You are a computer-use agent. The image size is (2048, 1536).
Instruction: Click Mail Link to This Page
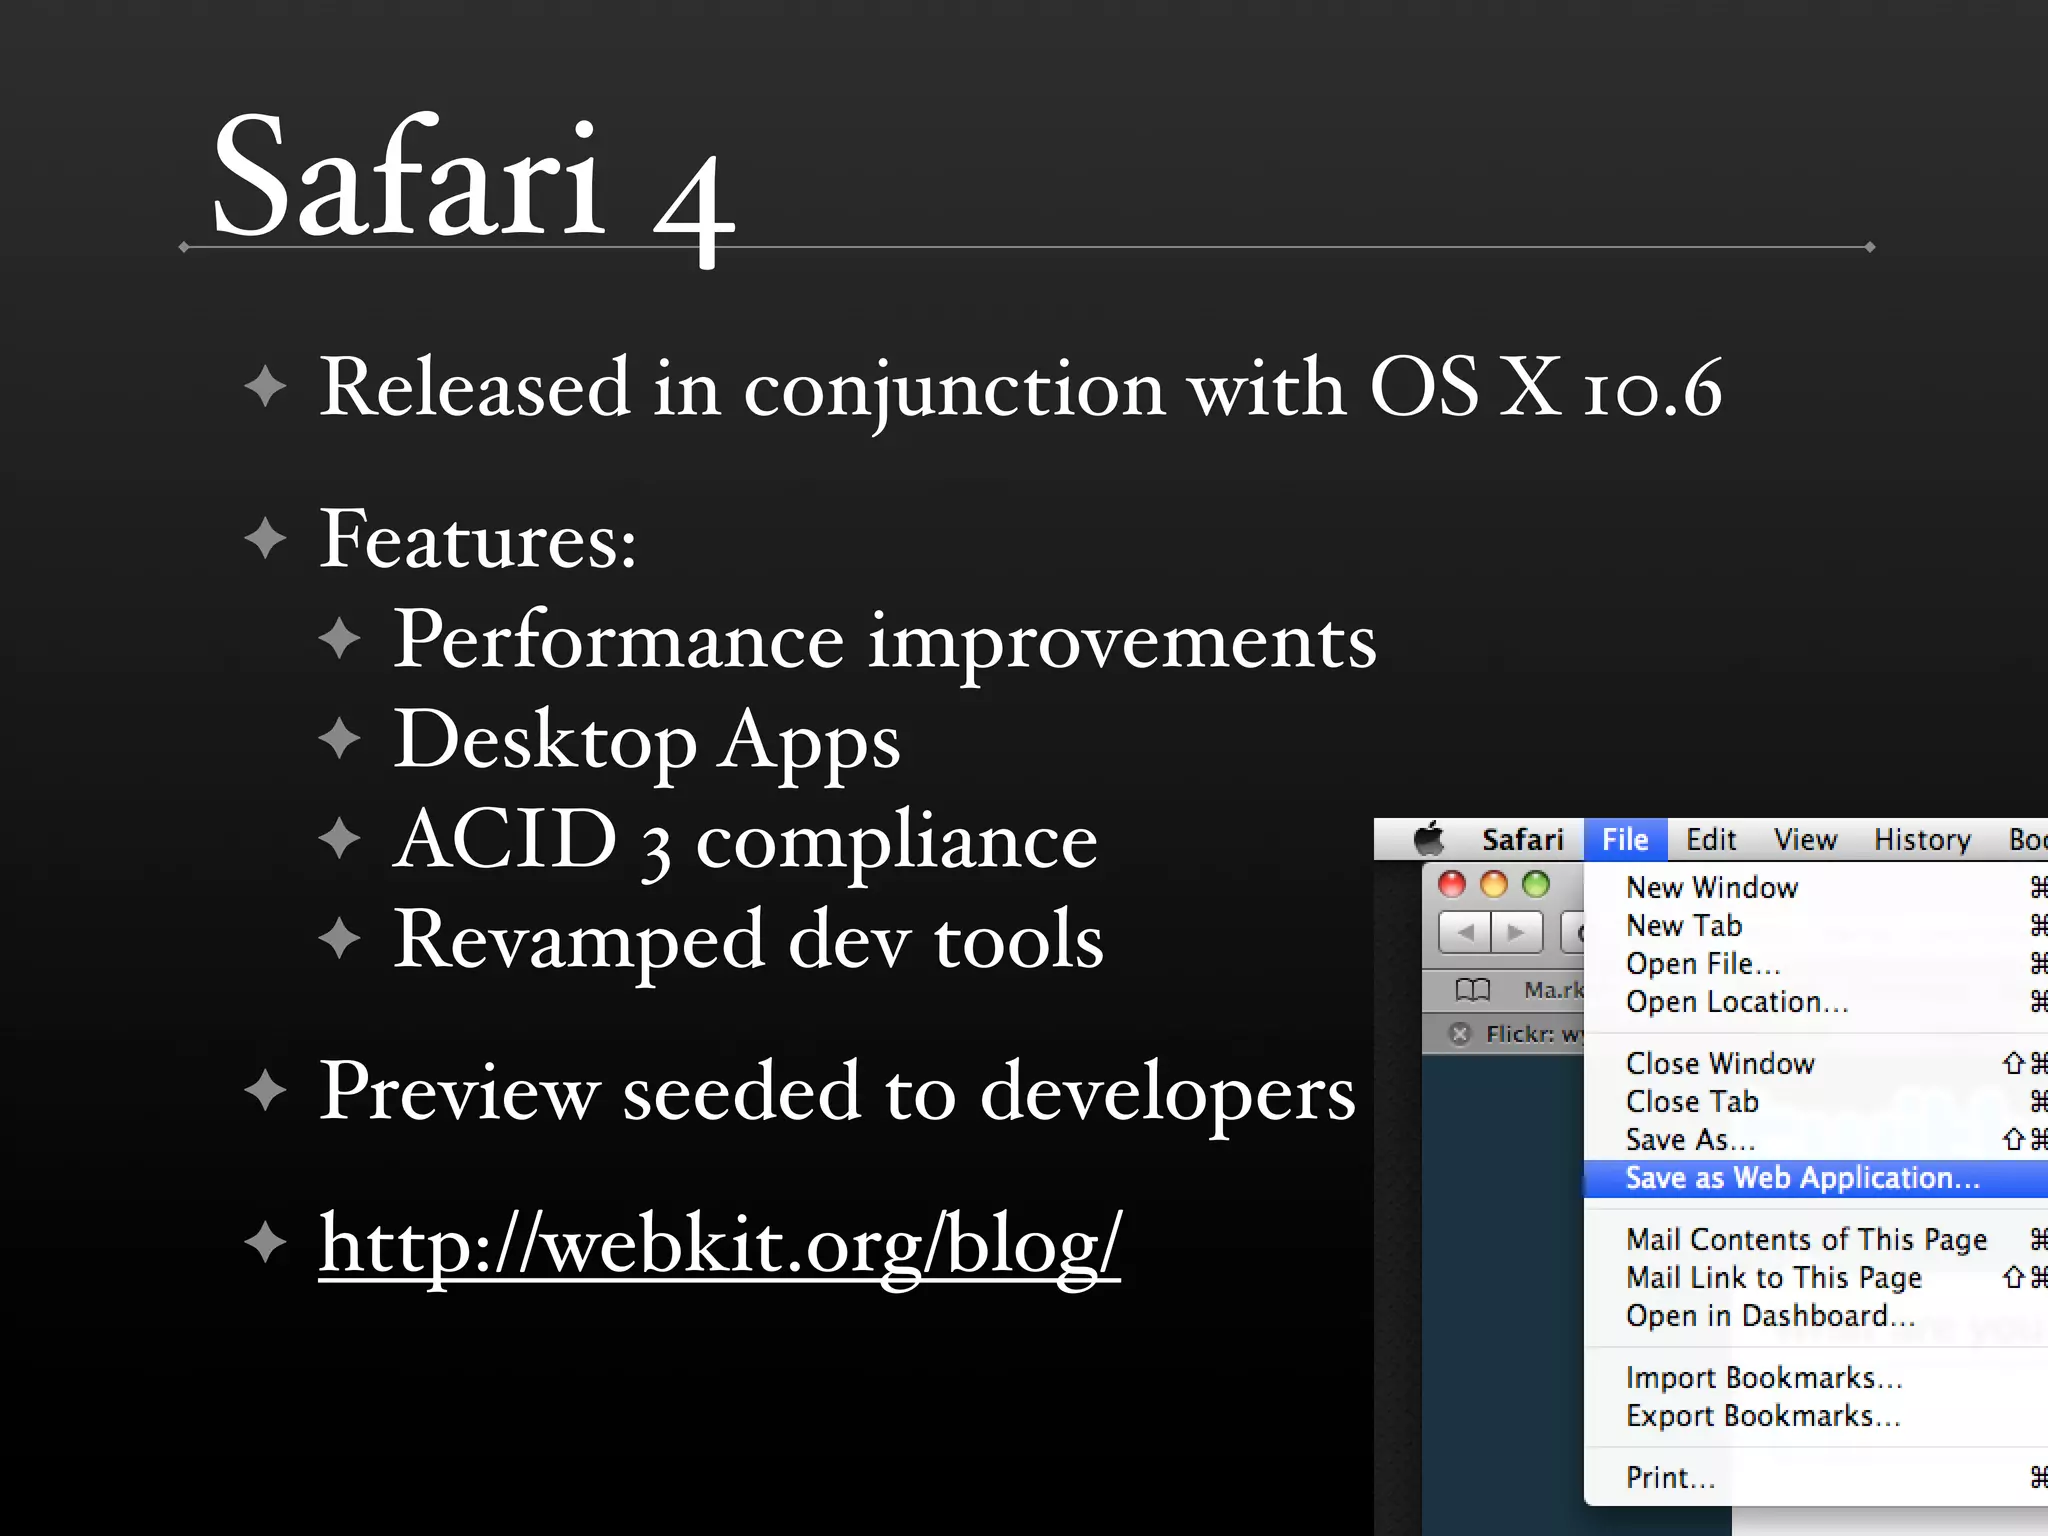coord(1774,1278)
